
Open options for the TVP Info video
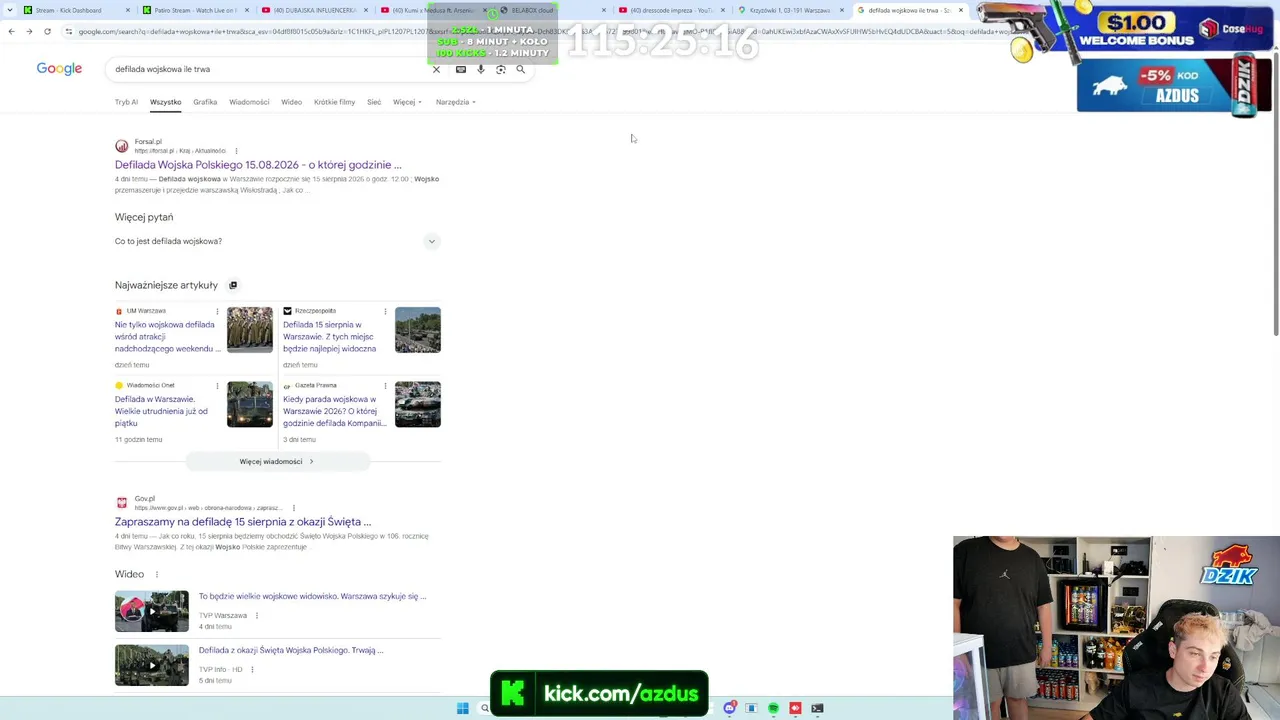tap(252, 669)
